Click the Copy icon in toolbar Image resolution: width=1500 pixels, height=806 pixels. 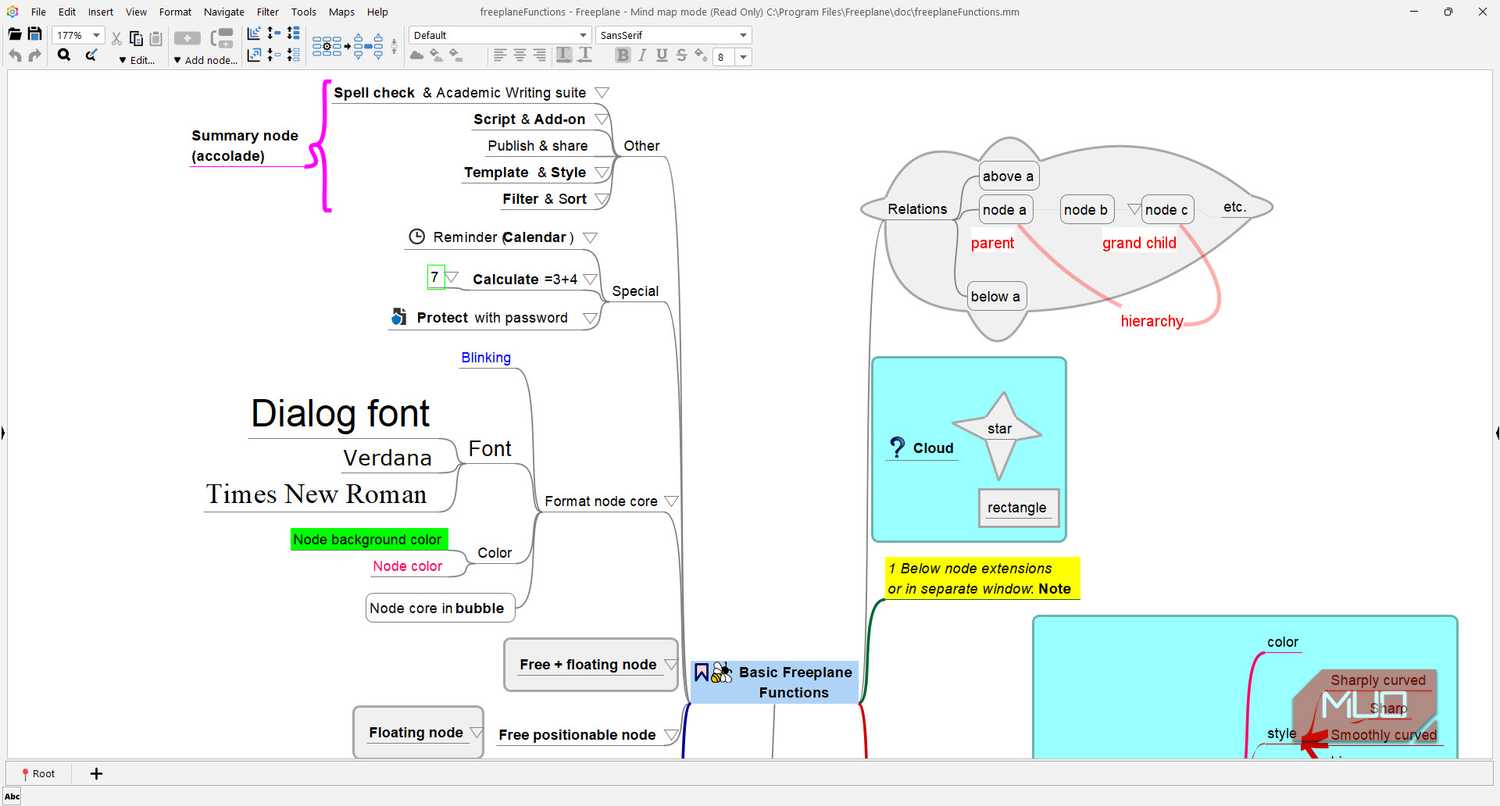tap(136, 38)
